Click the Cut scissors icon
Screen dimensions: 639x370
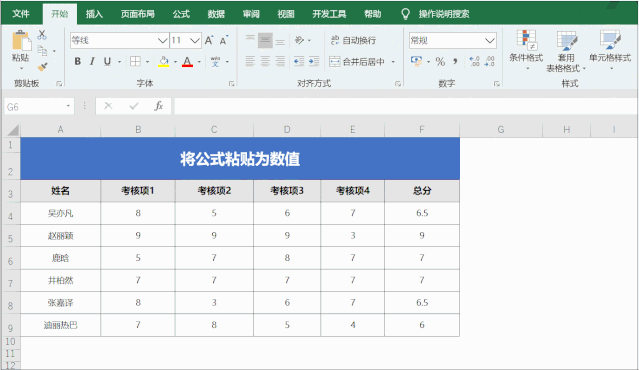(x=42, y=35)
